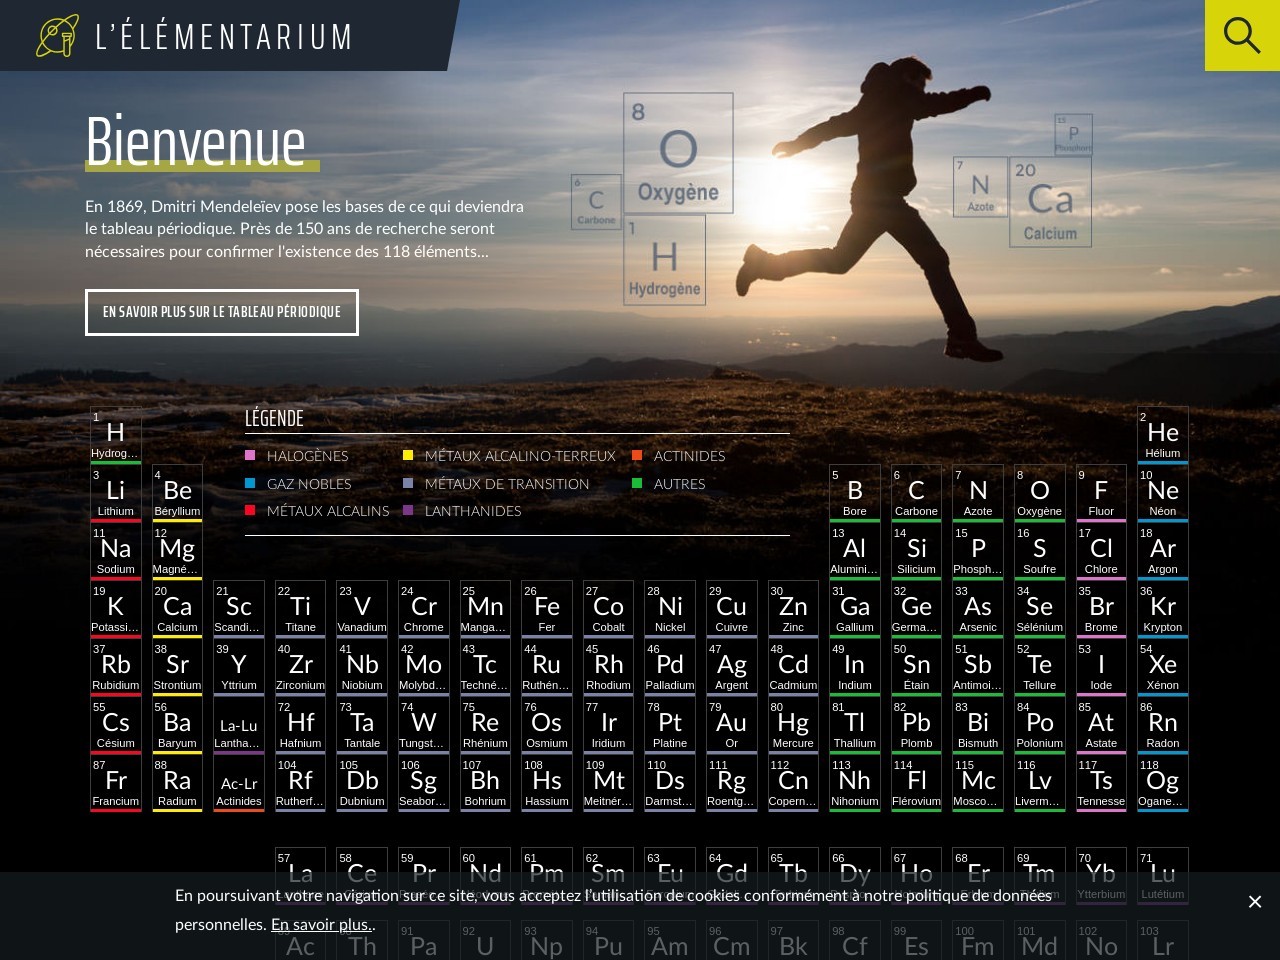Open the Krypton (Kr) element tile
The width and height of the screenshot is (1280, 960).
1163,609
